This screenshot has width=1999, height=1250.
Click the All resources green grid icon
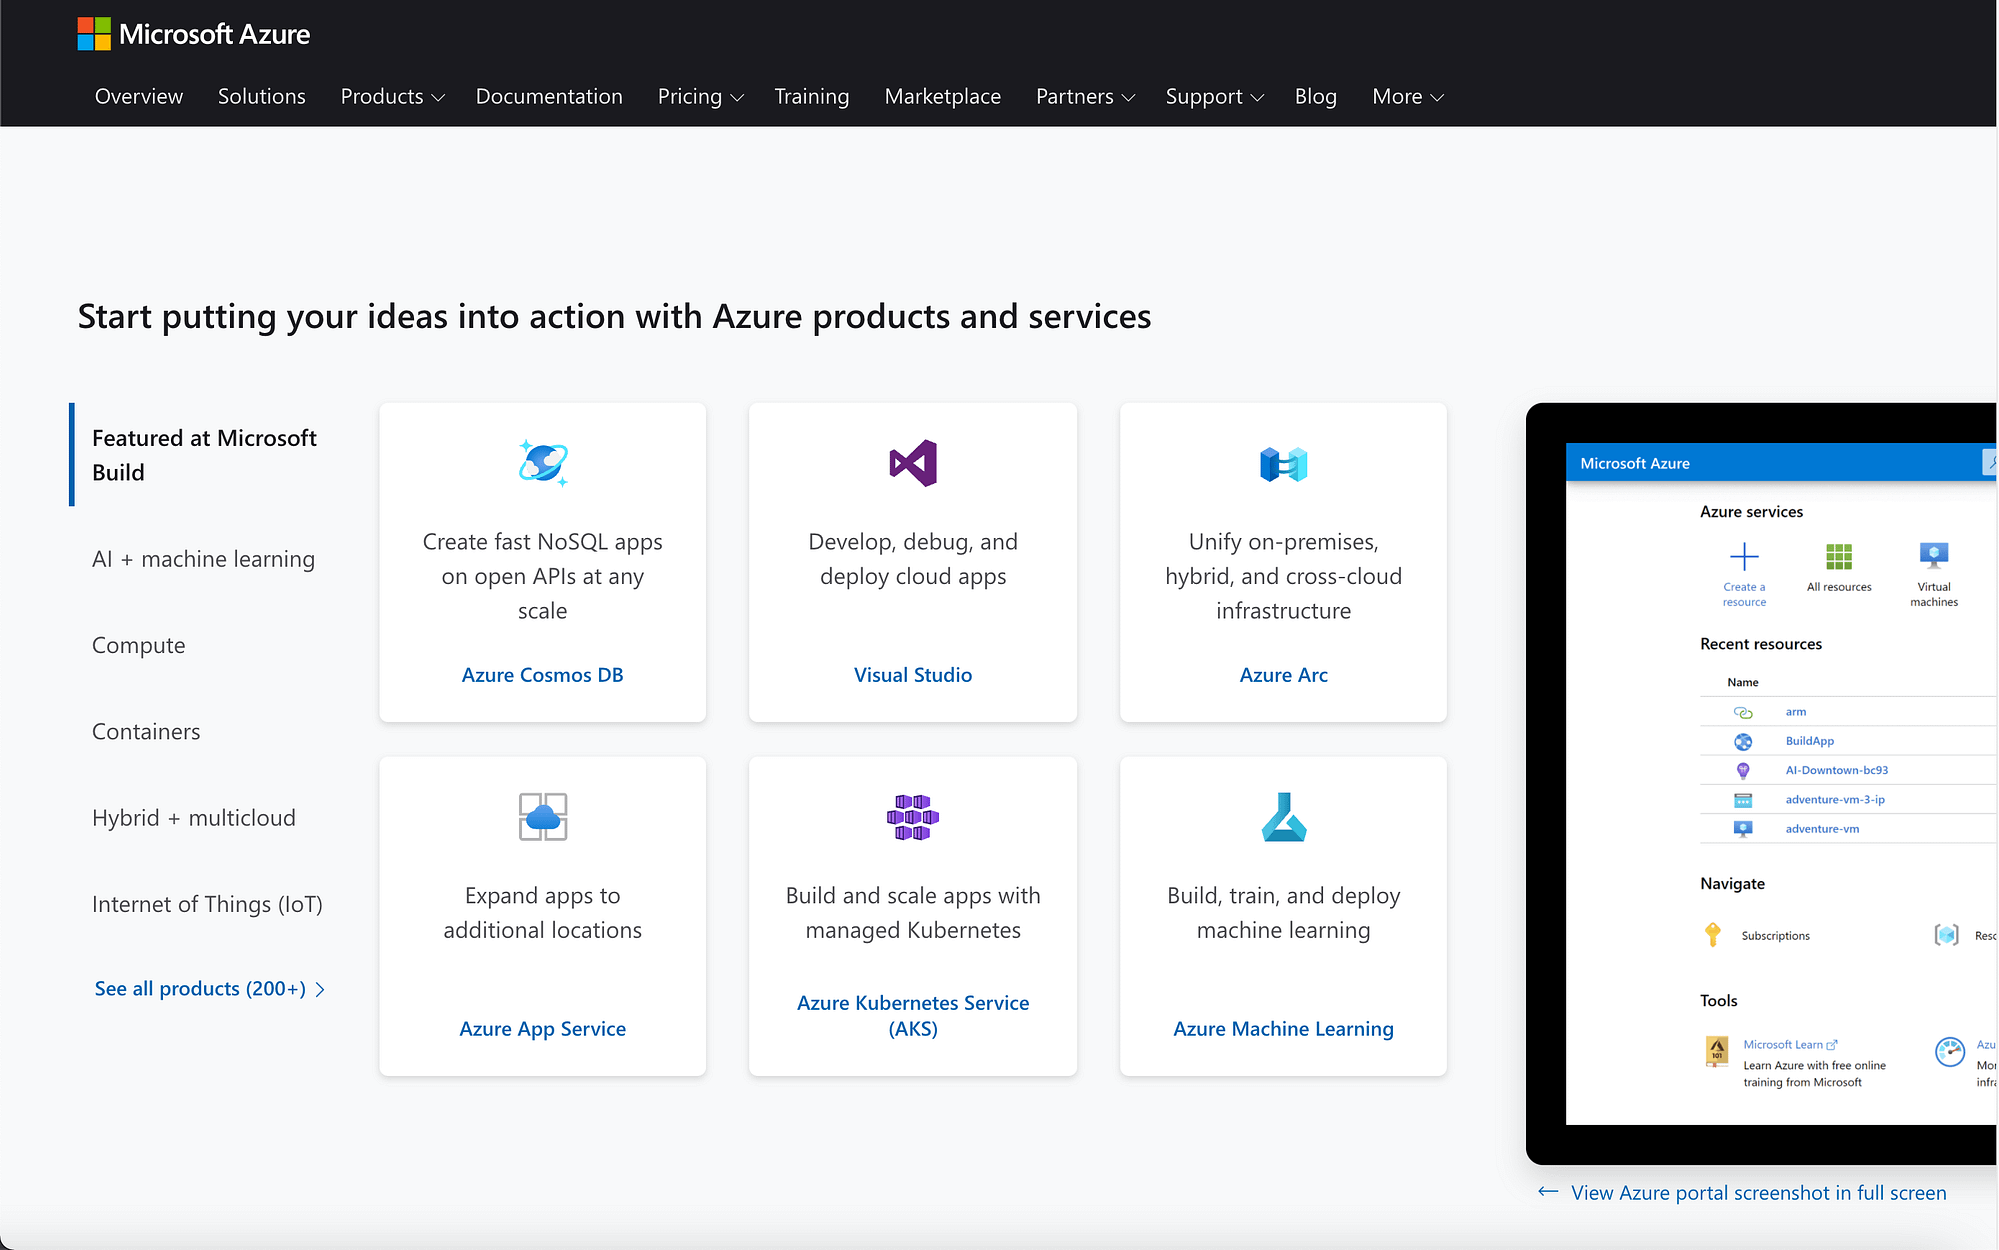[1839, 556]
